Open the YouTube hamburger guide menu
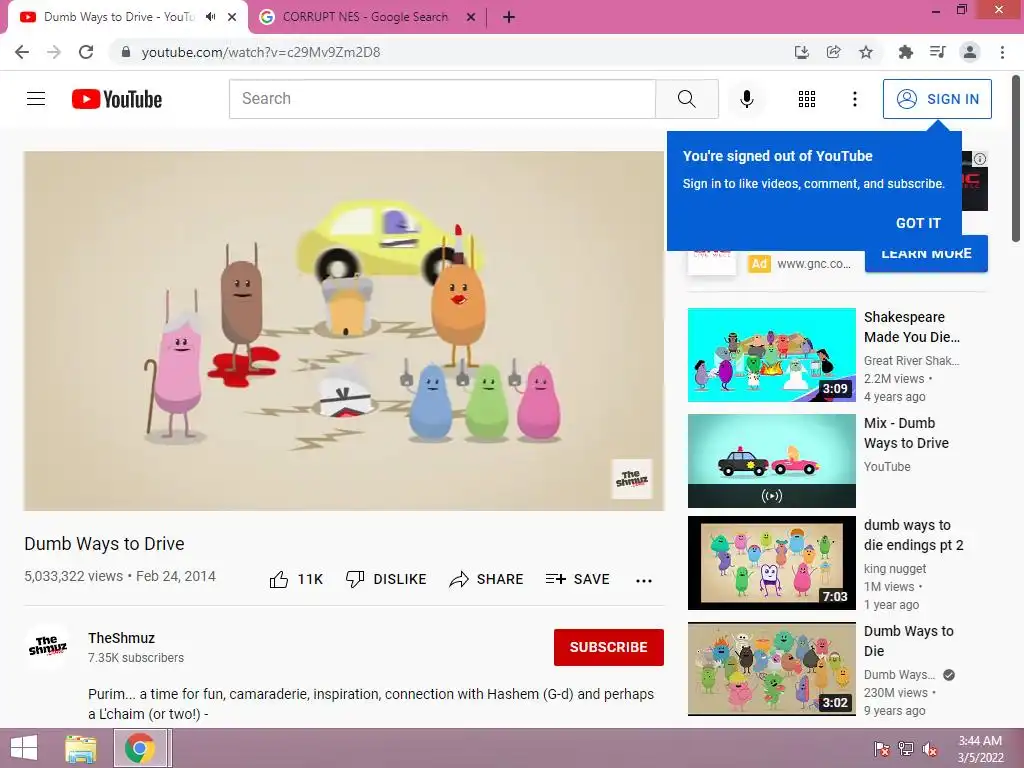 [x=36, y=99]
